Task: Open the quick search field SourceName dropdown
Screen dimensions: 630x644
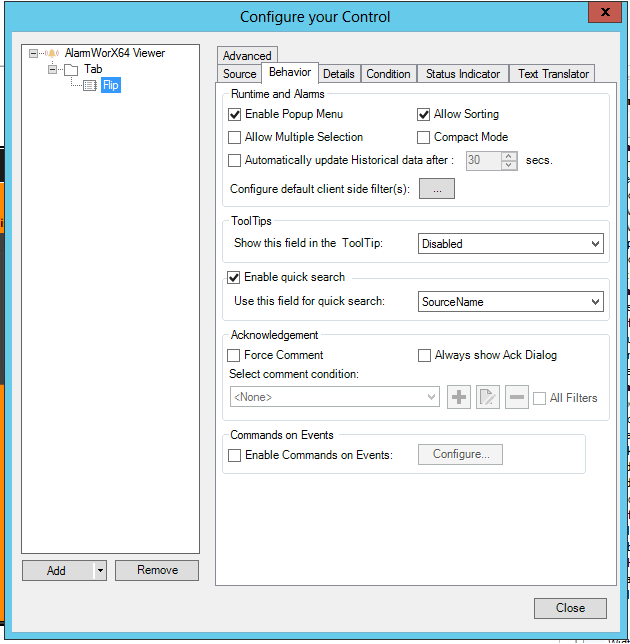Action: point(596,302)
